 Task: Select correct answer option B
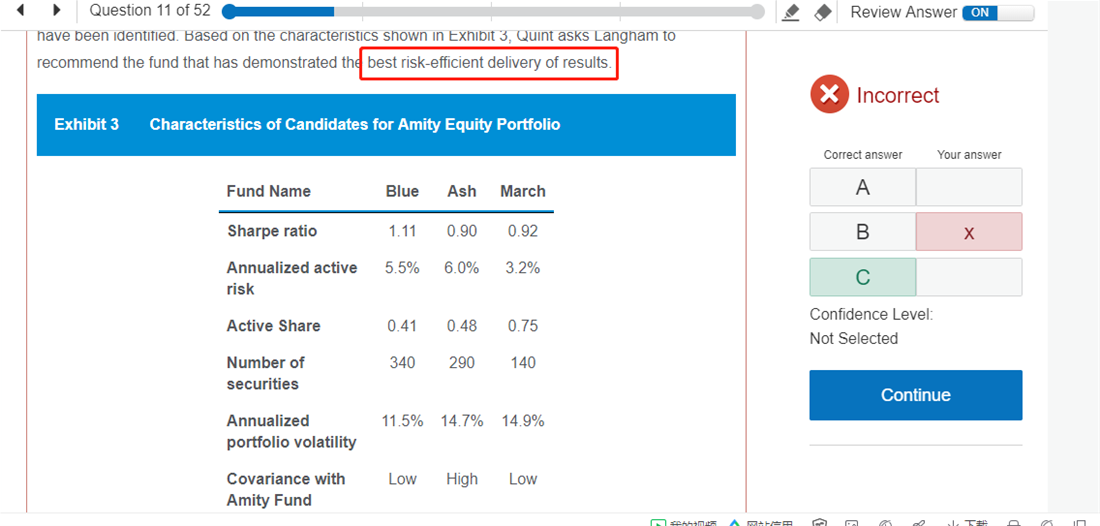click(862, 232)
